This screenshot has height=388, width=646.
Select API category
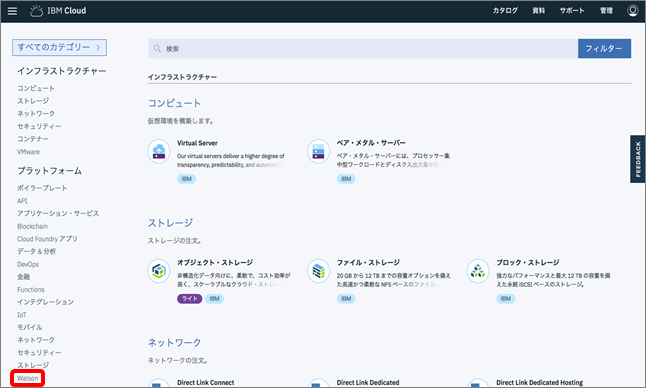coord(22,201)
